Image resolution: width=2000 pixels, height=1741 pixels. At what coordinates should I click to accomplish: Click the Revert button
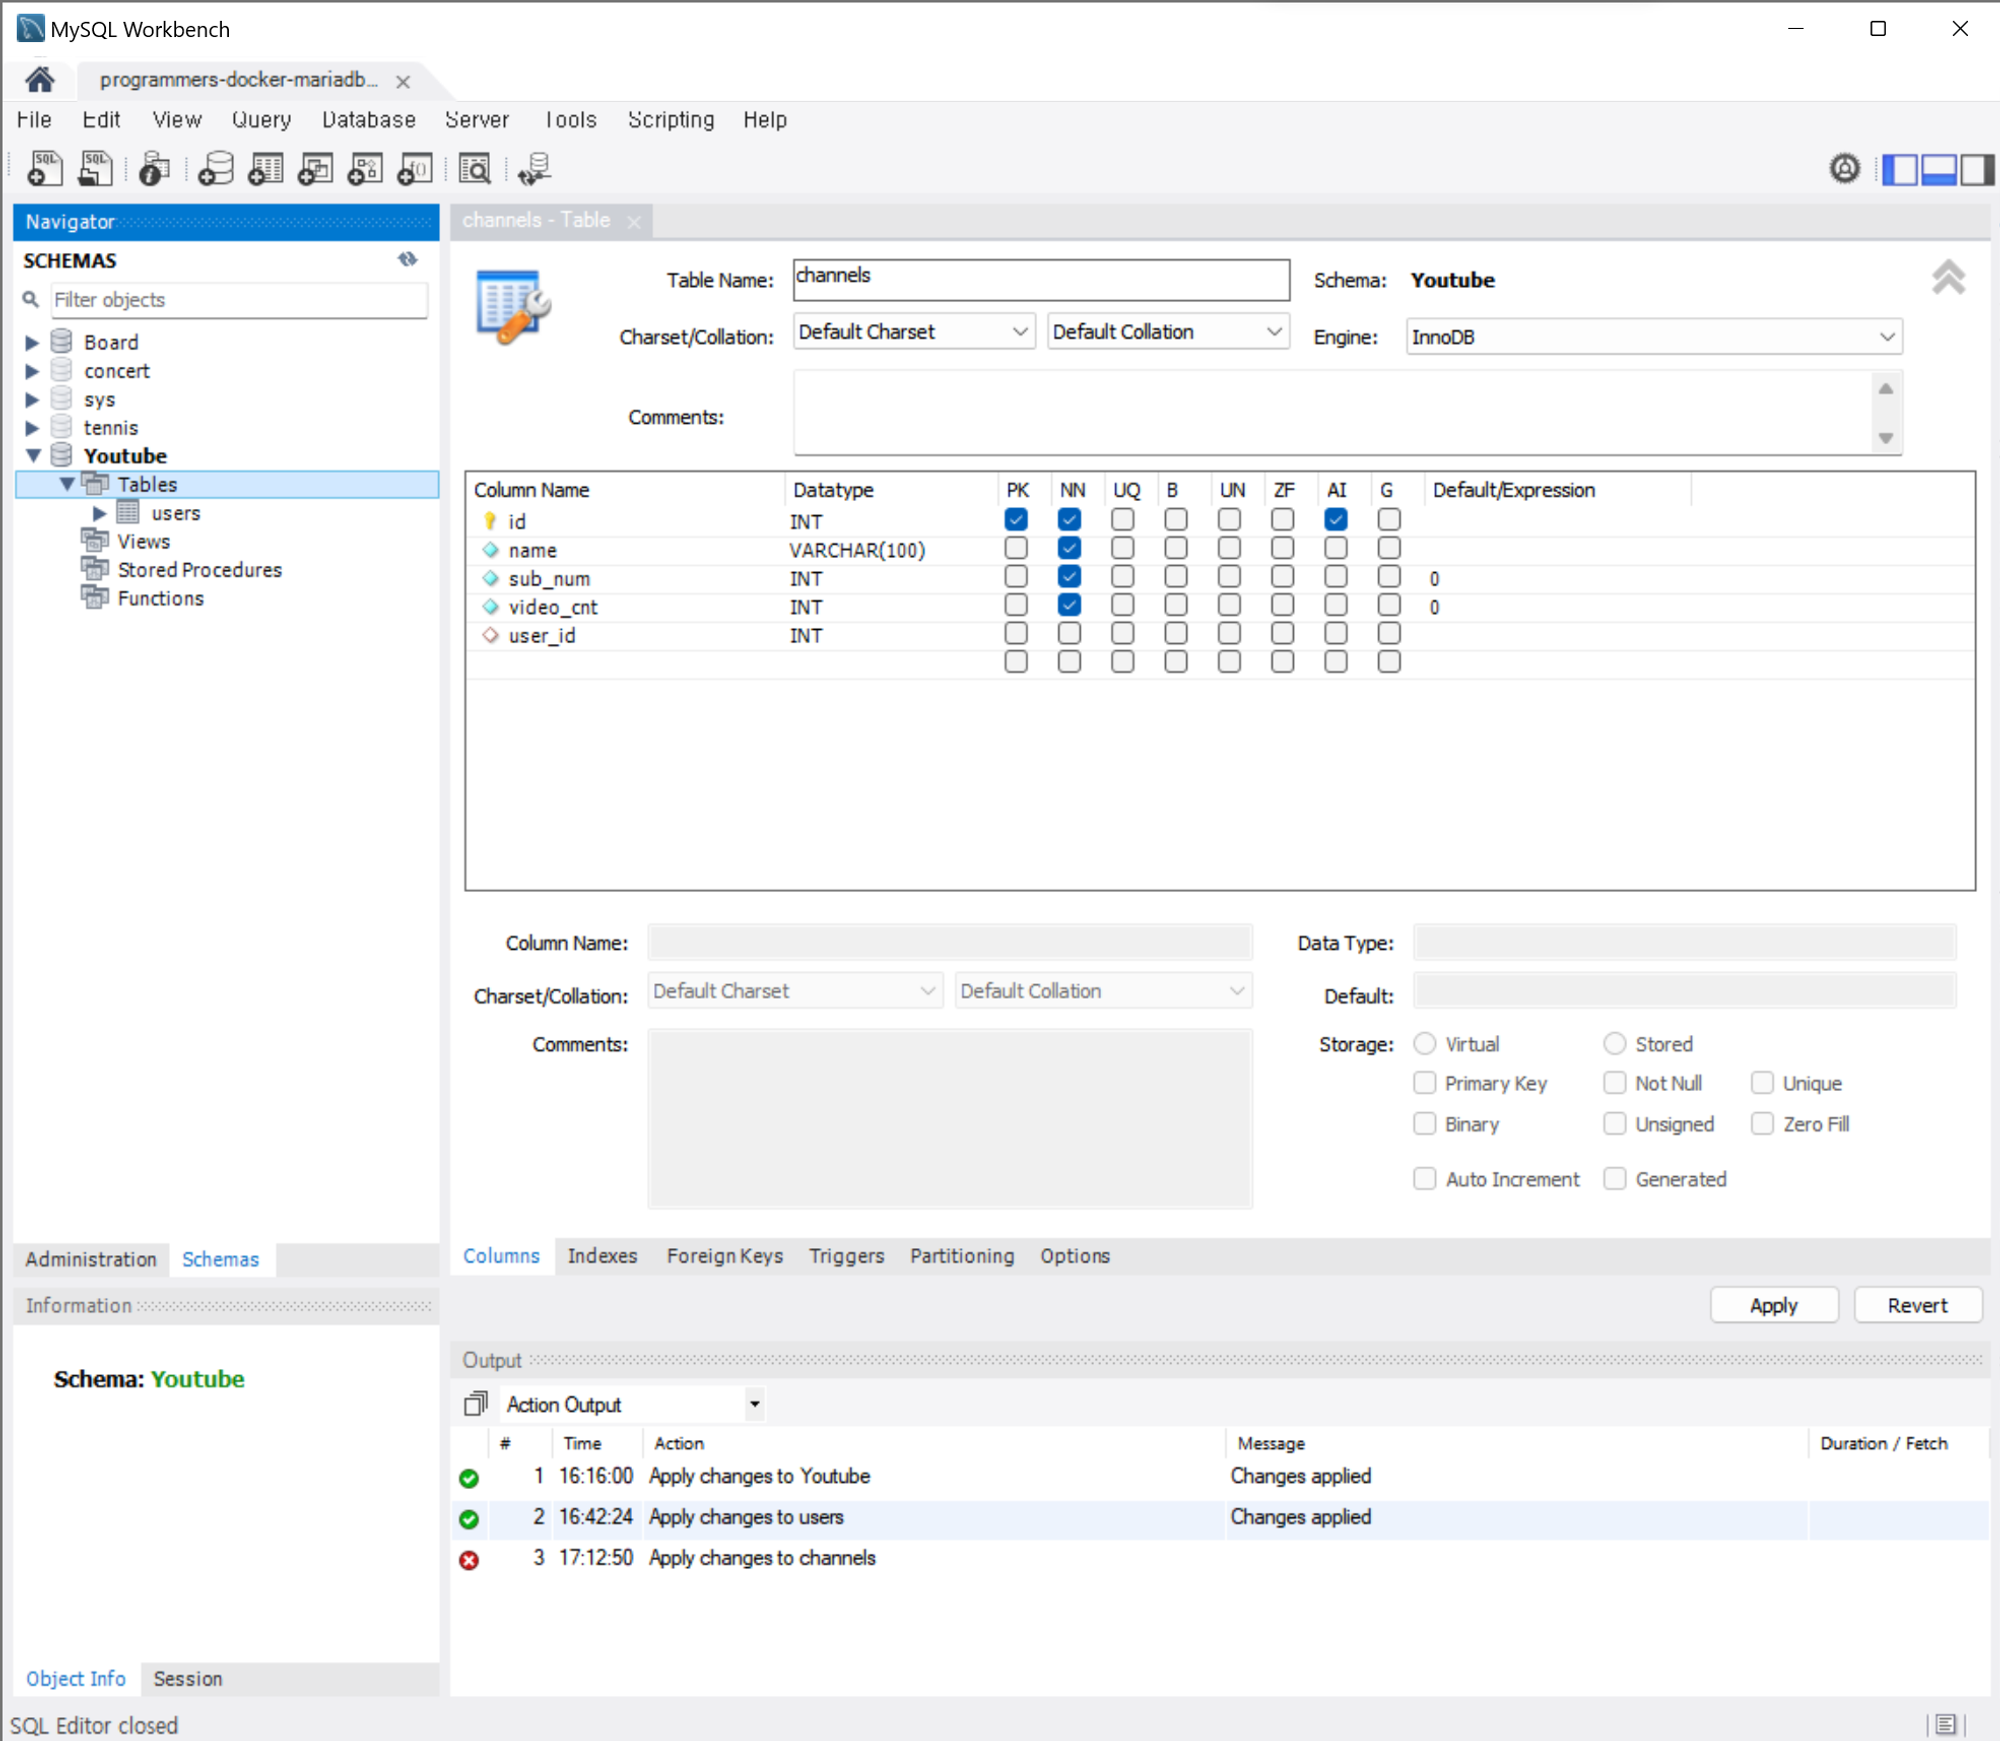point(1917,1305)
